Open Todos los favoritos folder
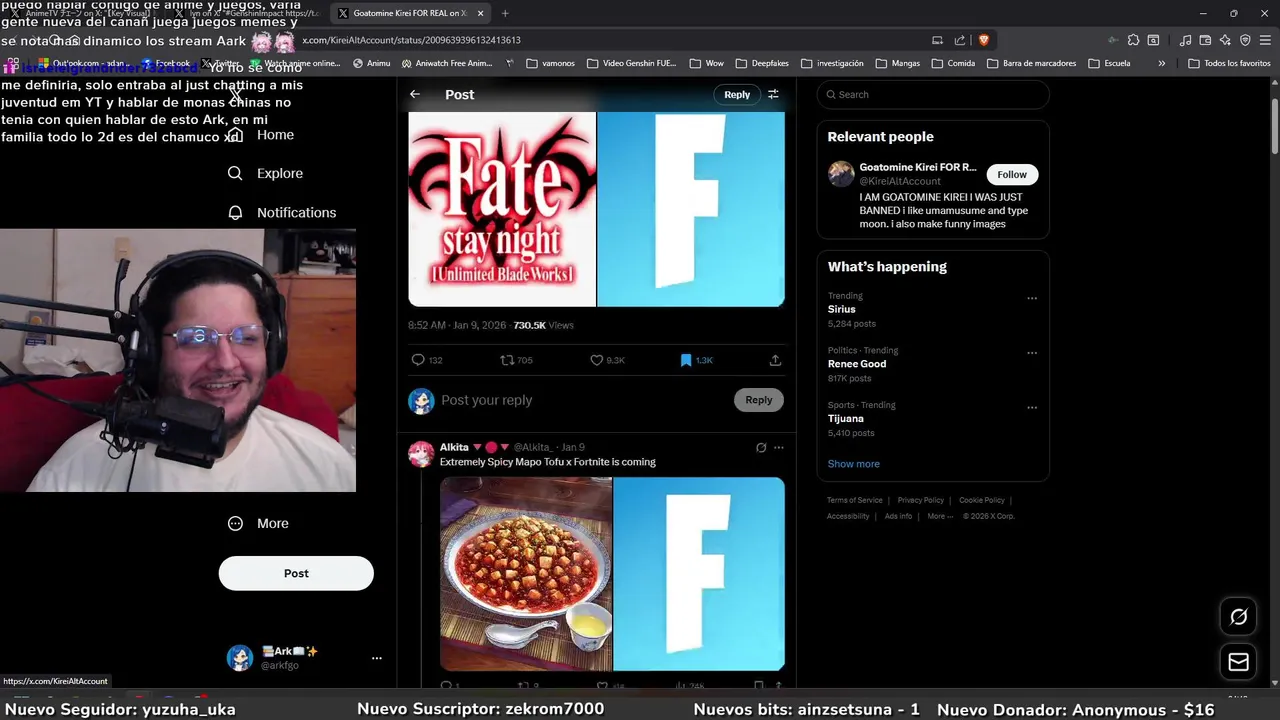The image size is (1280, 720). [1229, 63]
